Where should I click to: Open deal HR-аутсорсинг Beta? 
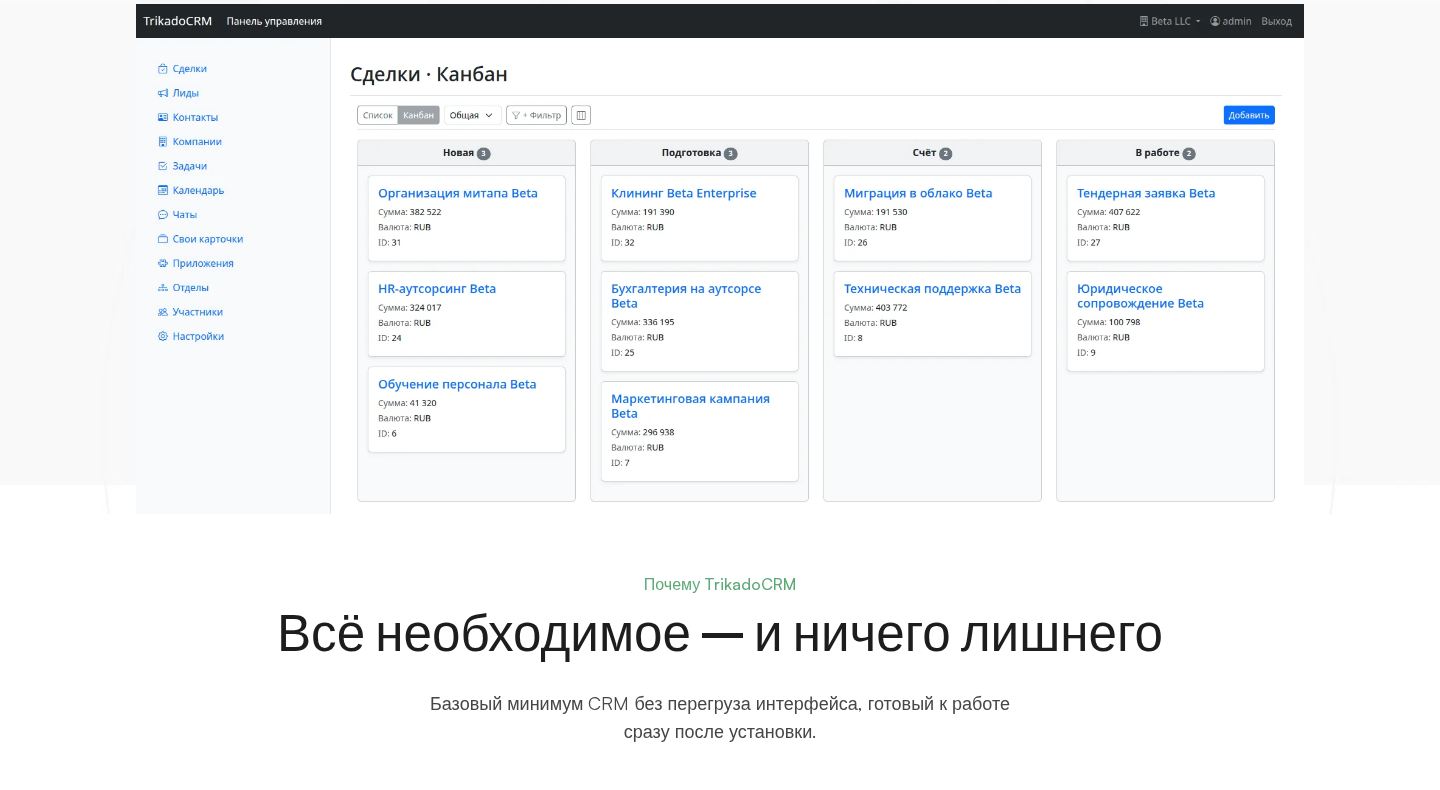(437, 289)
